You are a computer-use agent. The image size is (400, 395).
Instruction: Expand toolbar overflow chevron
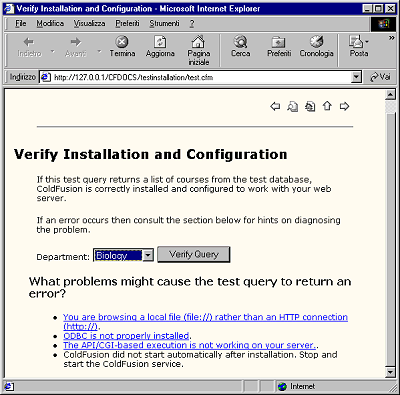coord(391,38)
